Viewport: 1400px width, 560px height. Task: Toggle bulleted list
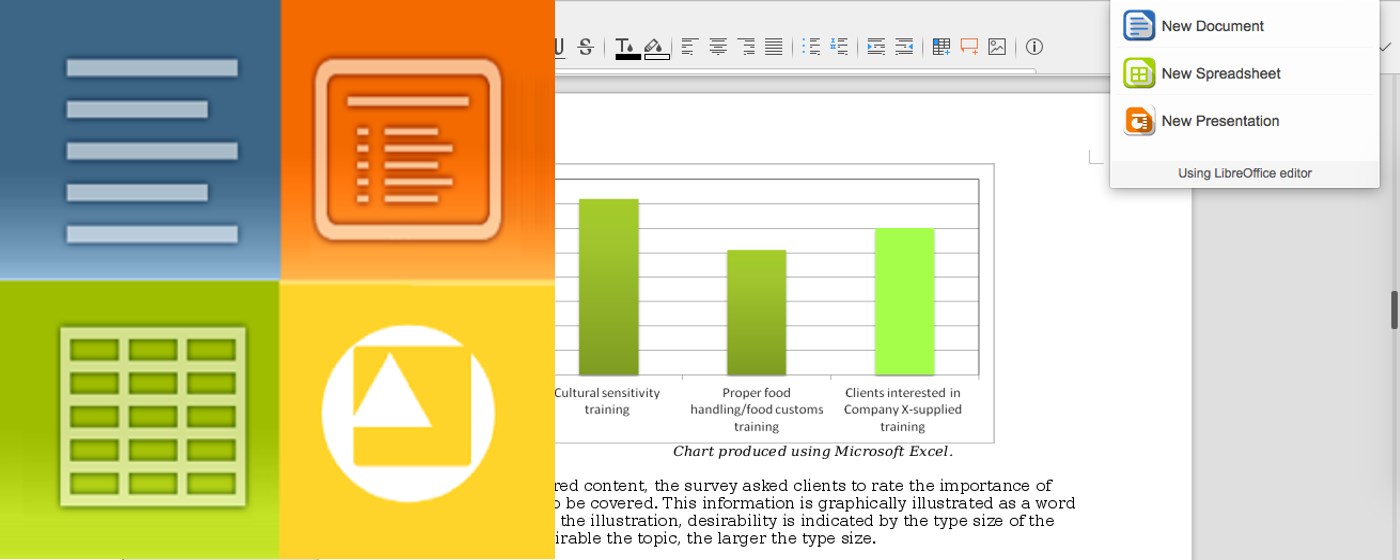click(811, 46)
